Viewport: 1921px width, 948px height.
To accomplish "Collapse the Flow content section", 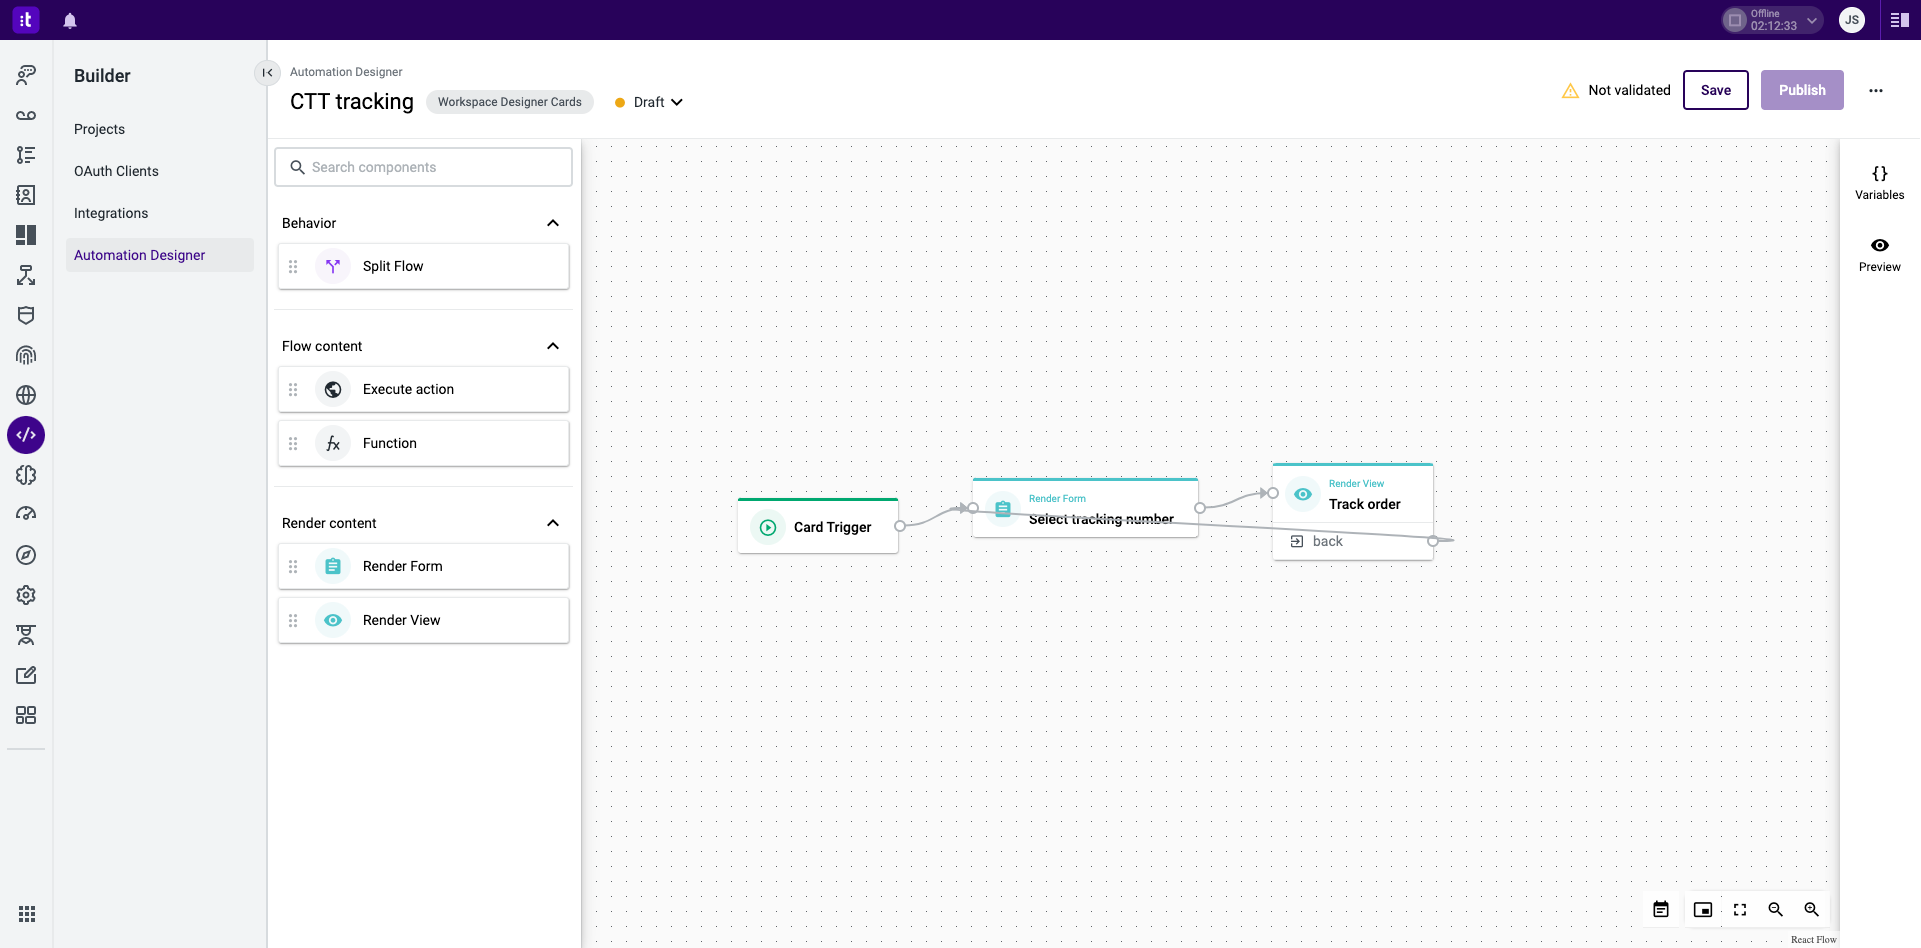I will pos(553,346).
